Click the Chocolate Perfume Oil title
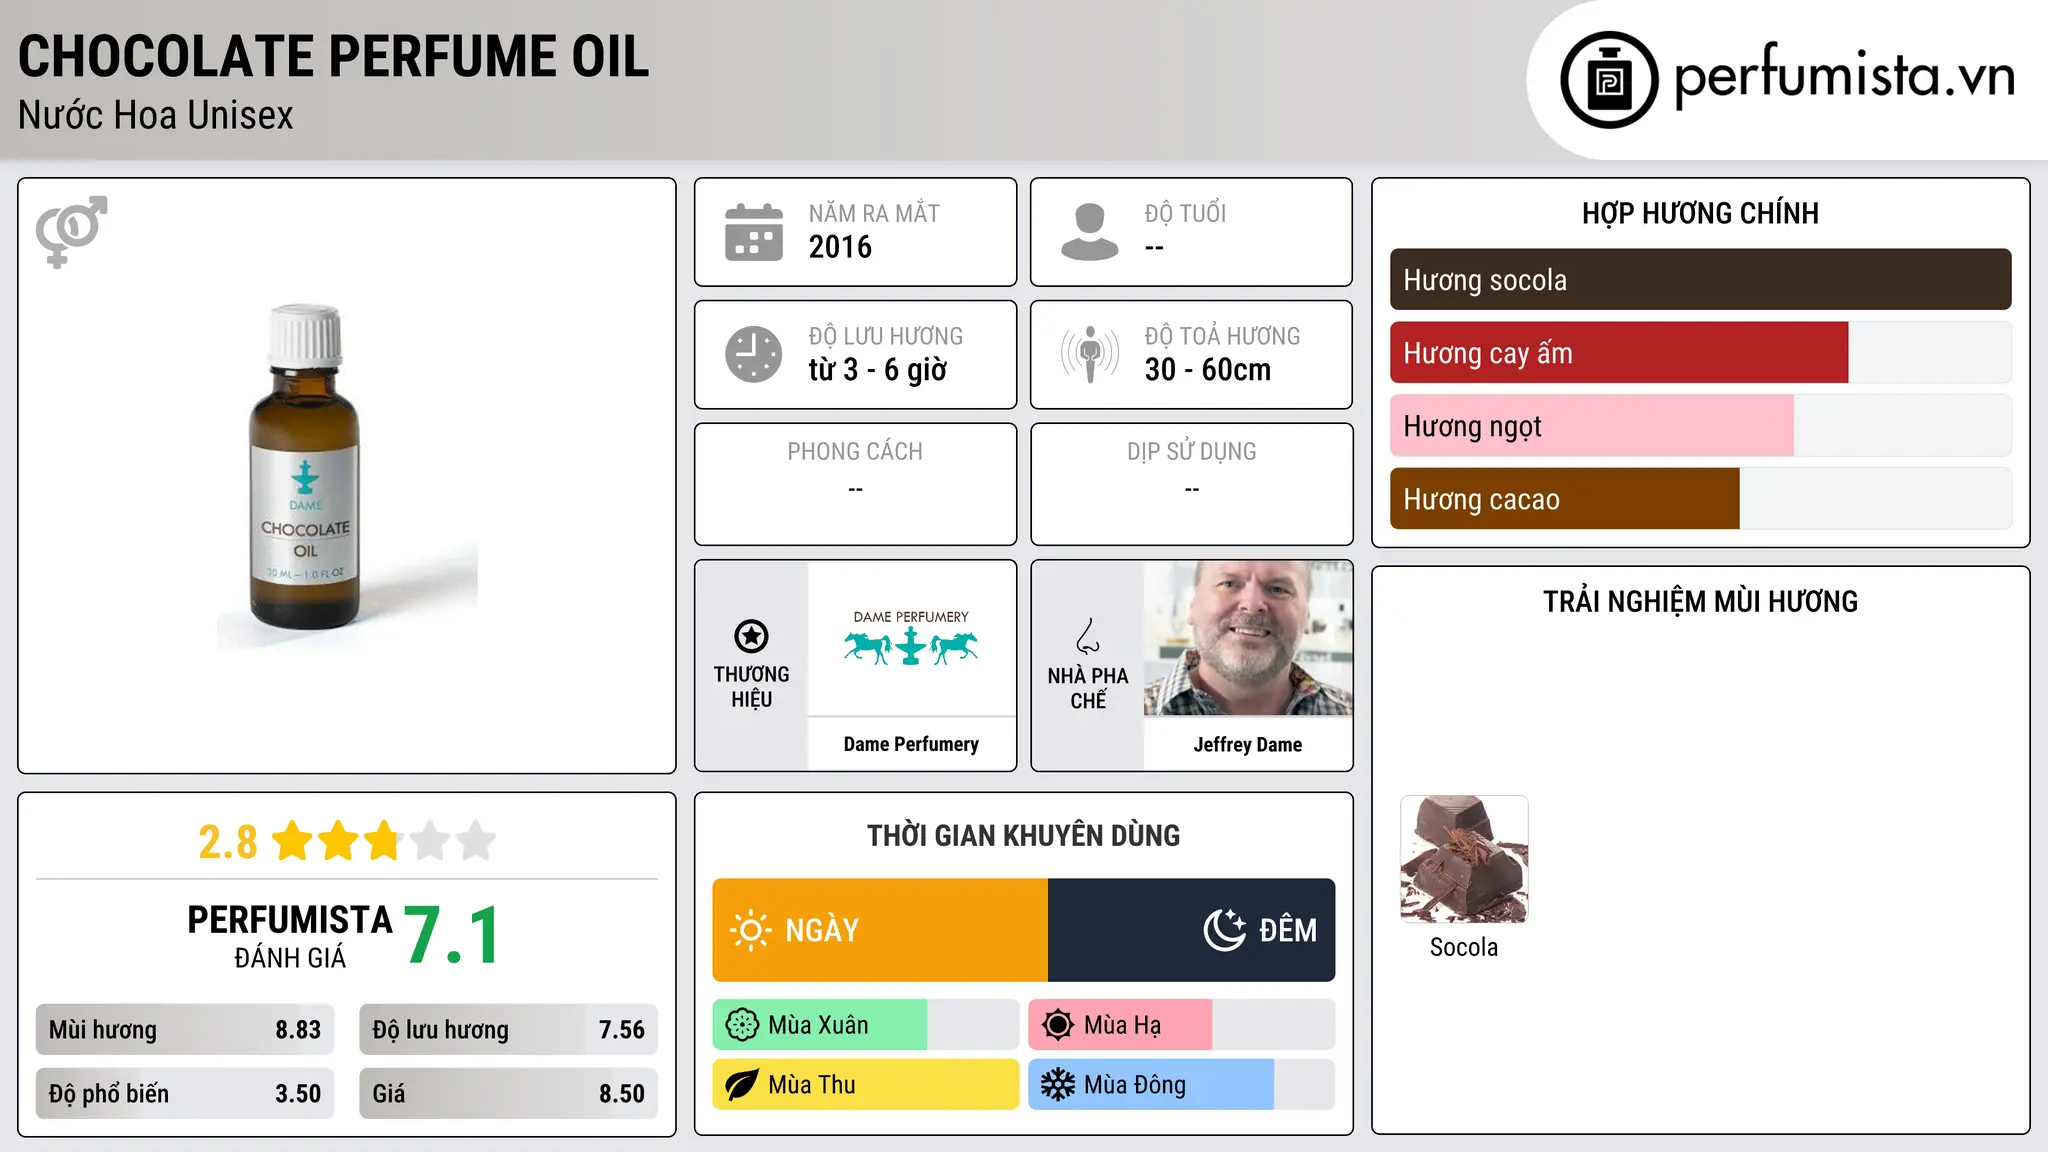This screenshot has height=1152, width=2048. click(x=334, y=56)
